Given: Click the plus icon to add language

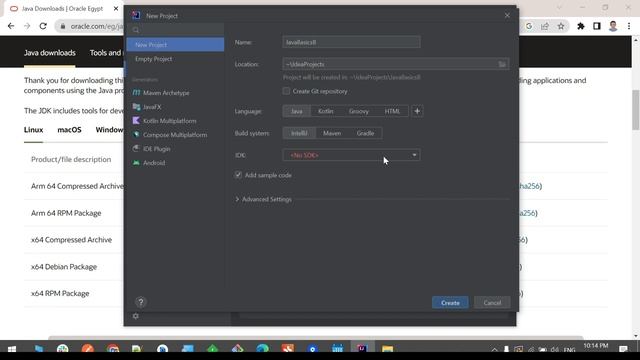Looking at the screenshot, I should pos(417,111).
